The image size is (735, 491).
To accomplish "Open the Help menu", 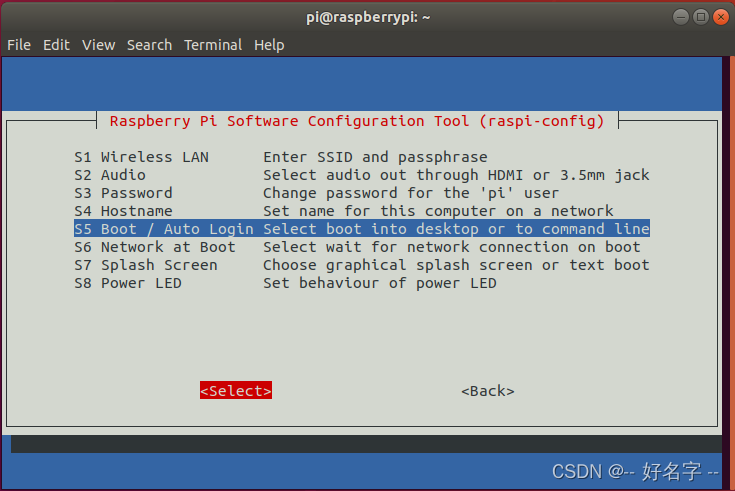I will 269,45.
